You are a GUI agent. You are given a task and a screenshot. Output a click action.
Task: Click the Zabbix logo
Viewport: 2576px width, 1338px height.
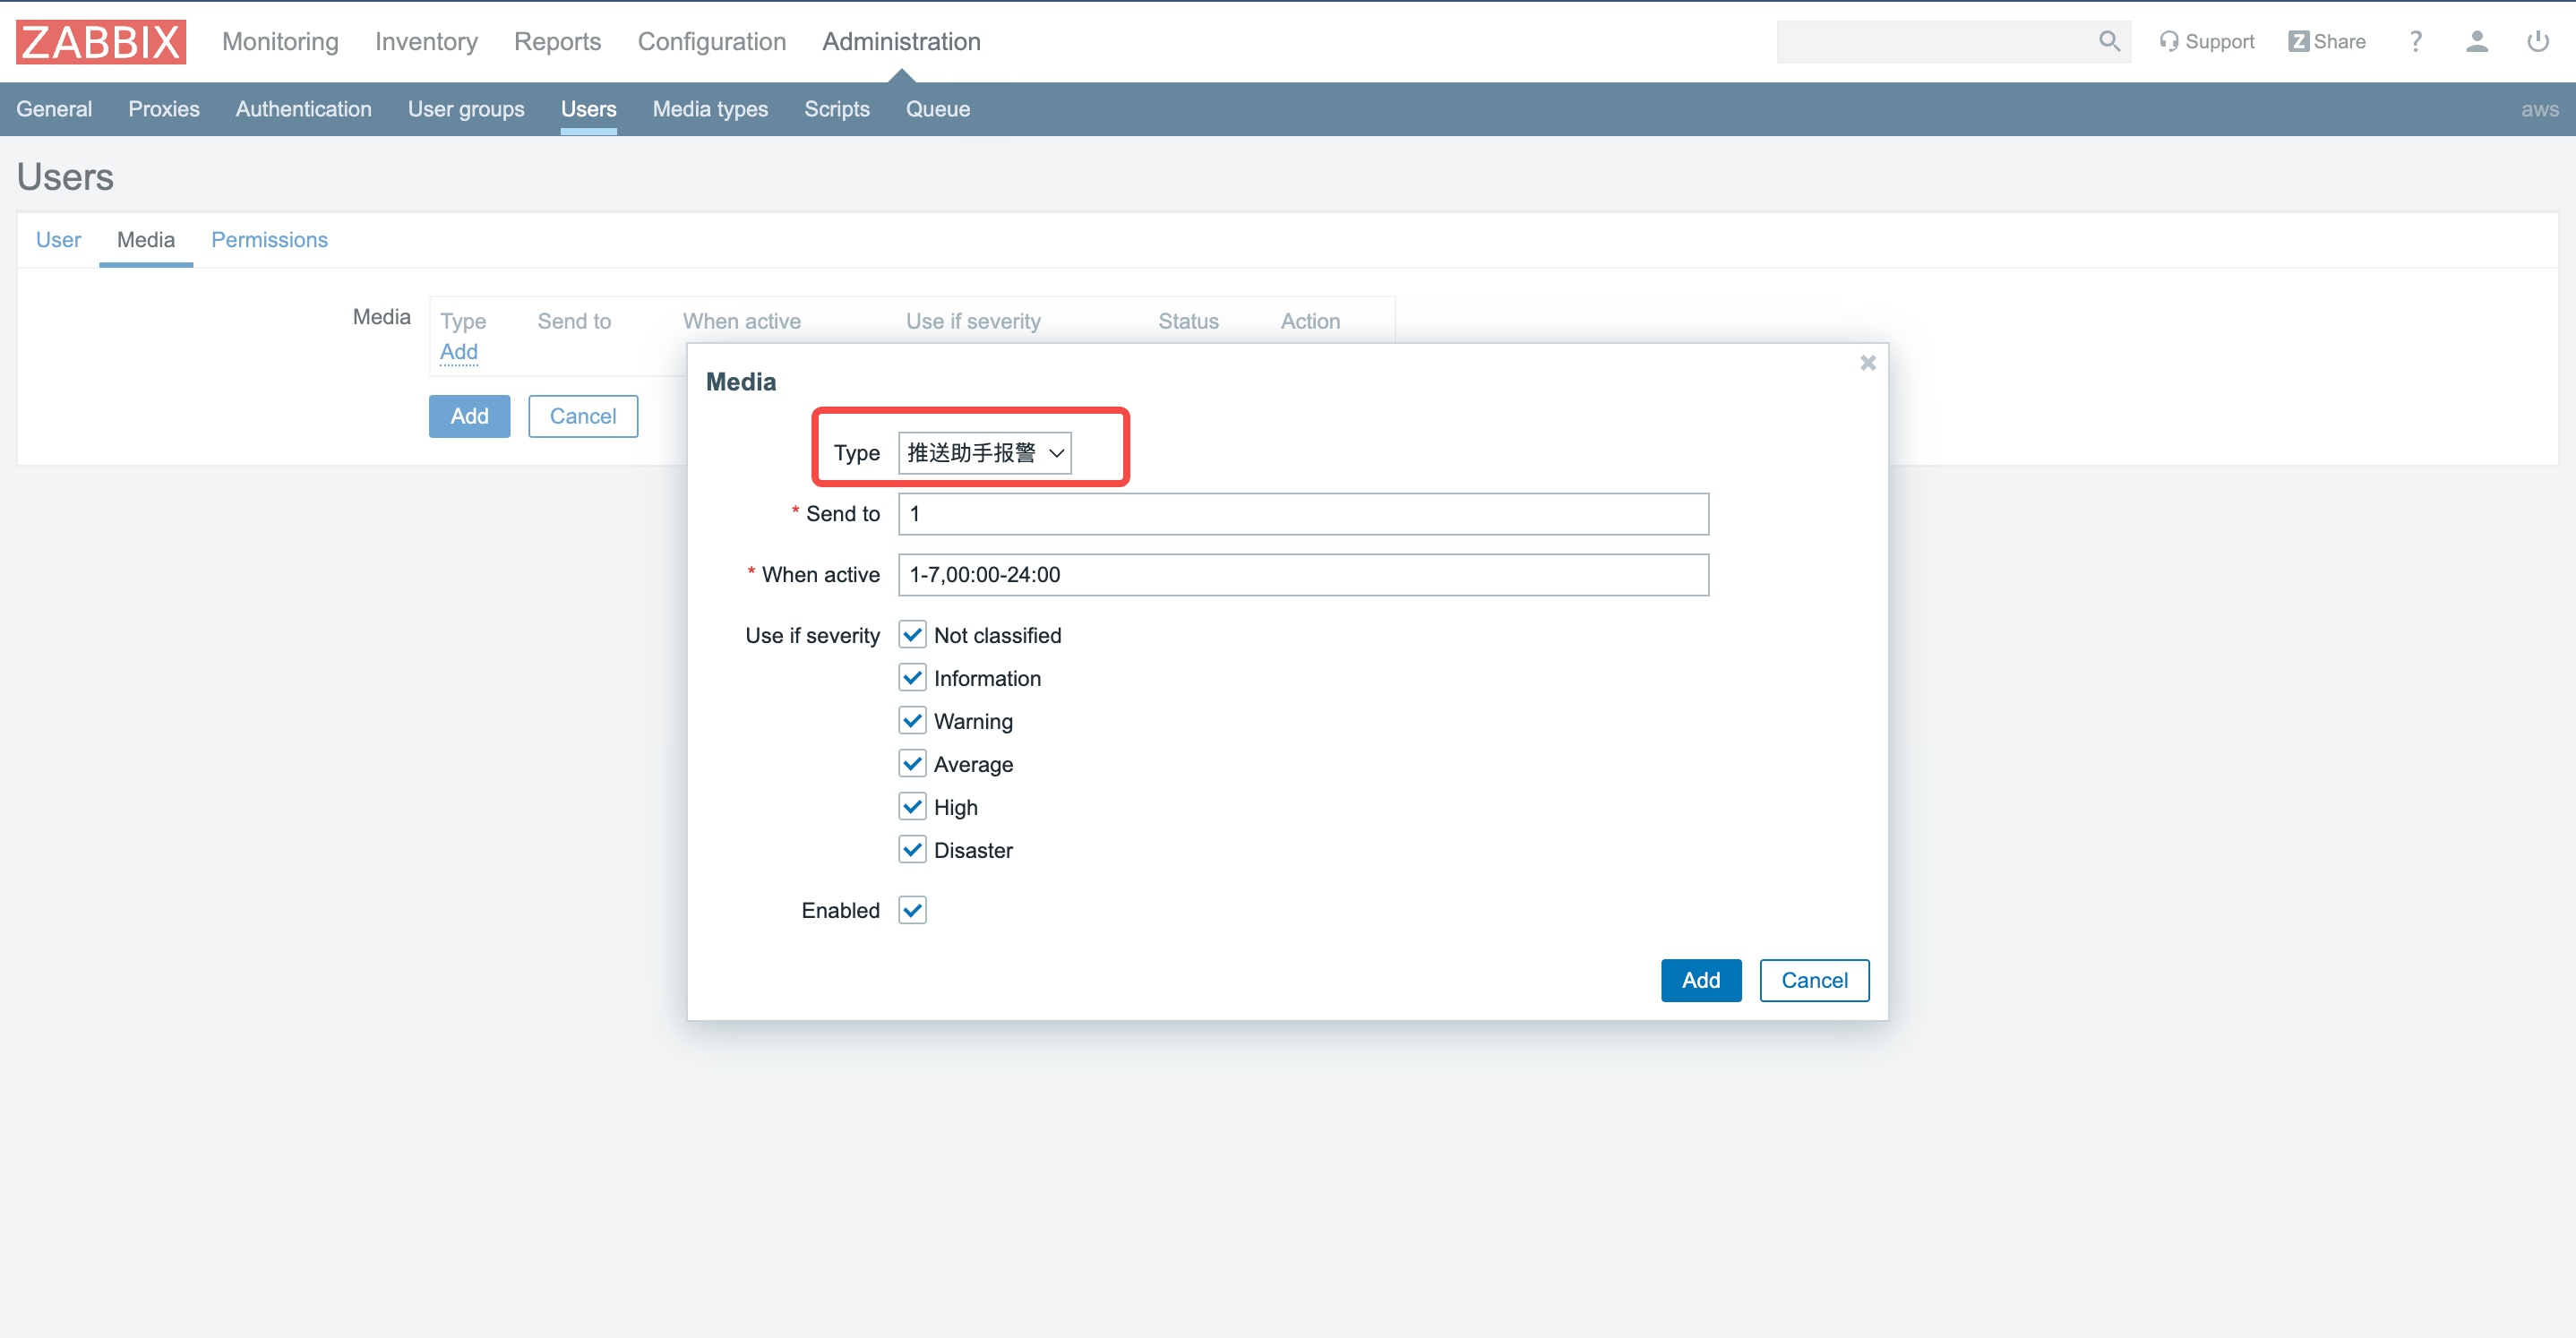101,42
